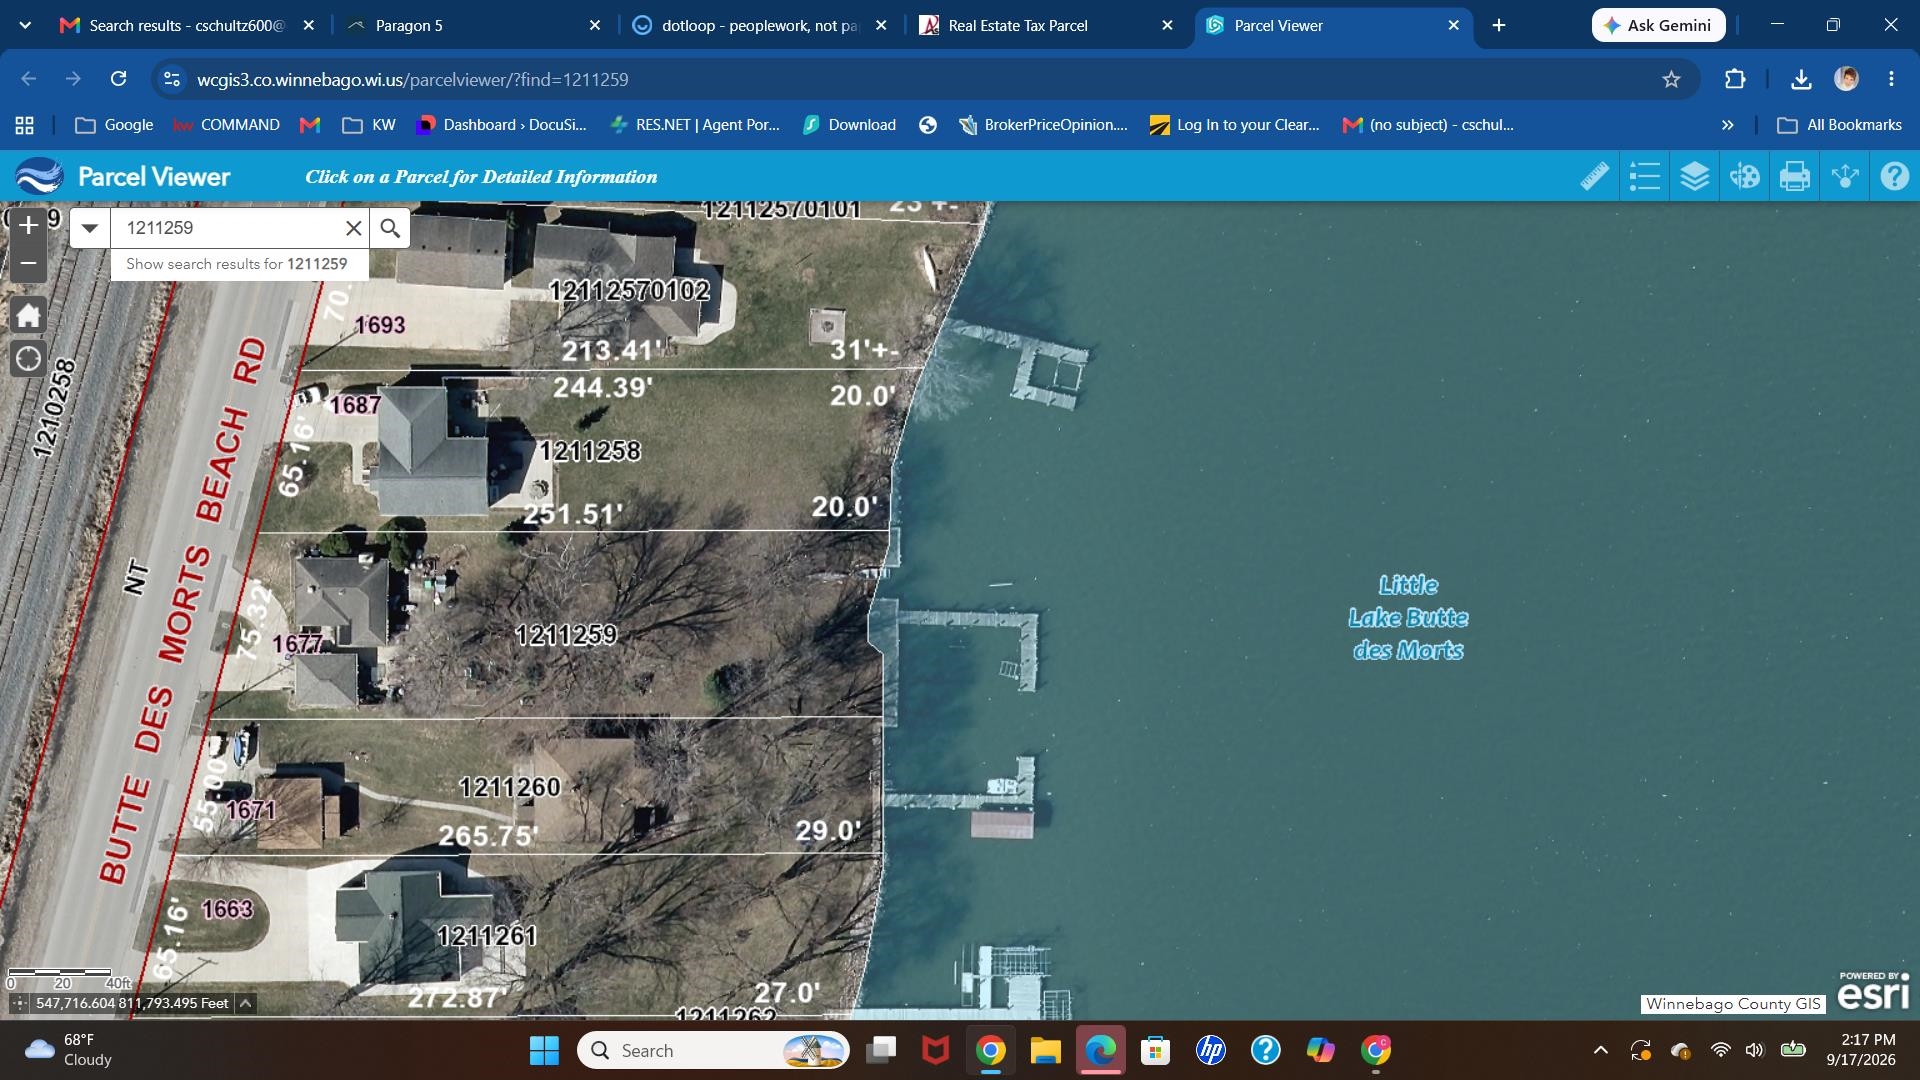The width and height of the screenshot is (1920, 1080).
Task: Open the Share tool icon
Action: click(1845, 177)
